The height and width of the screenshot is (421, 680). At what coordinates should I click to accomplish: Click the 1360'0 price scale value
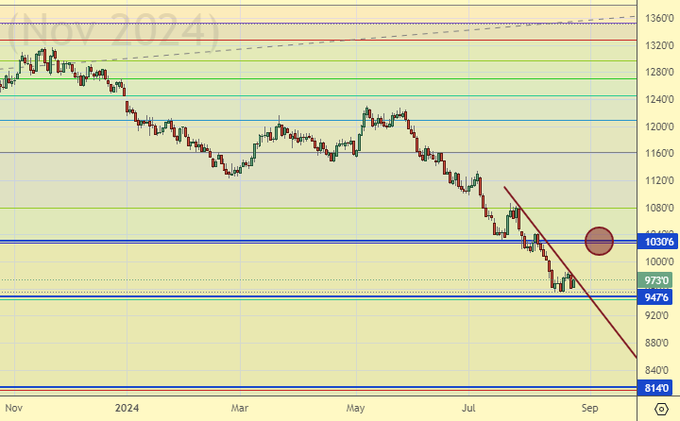(659, 19)
